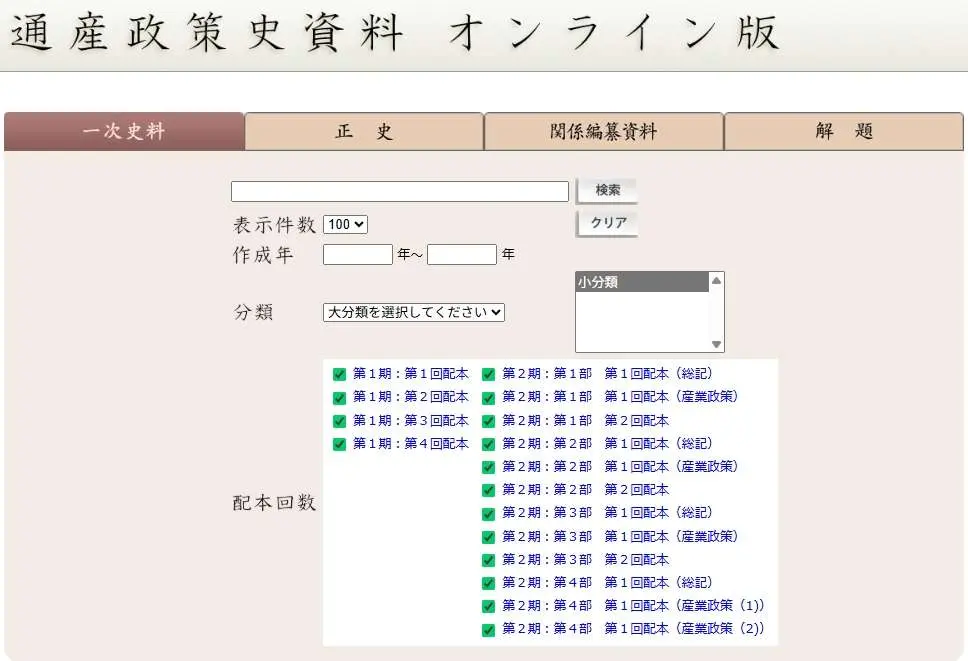This screenshot has height=661, width=968.
Task: Focus the keyword search text field
Action: 399,191
